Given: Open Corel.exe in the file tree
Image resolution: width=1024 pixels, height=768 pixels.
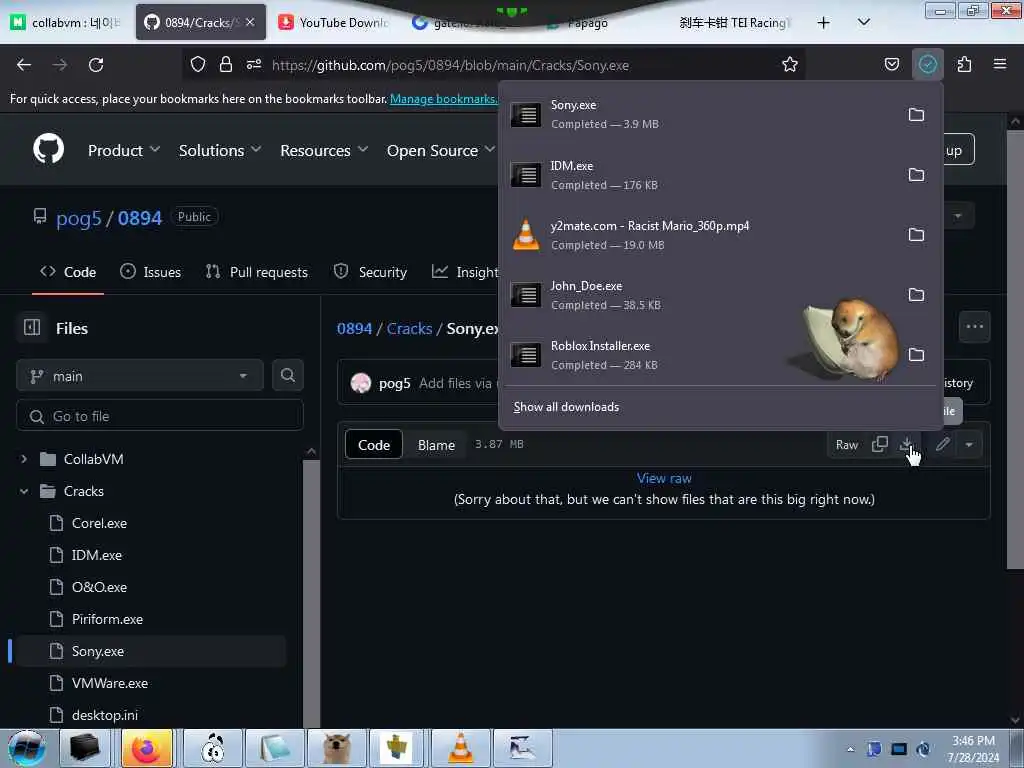Looking at the screenshot, I should click(x=99, y=523).
